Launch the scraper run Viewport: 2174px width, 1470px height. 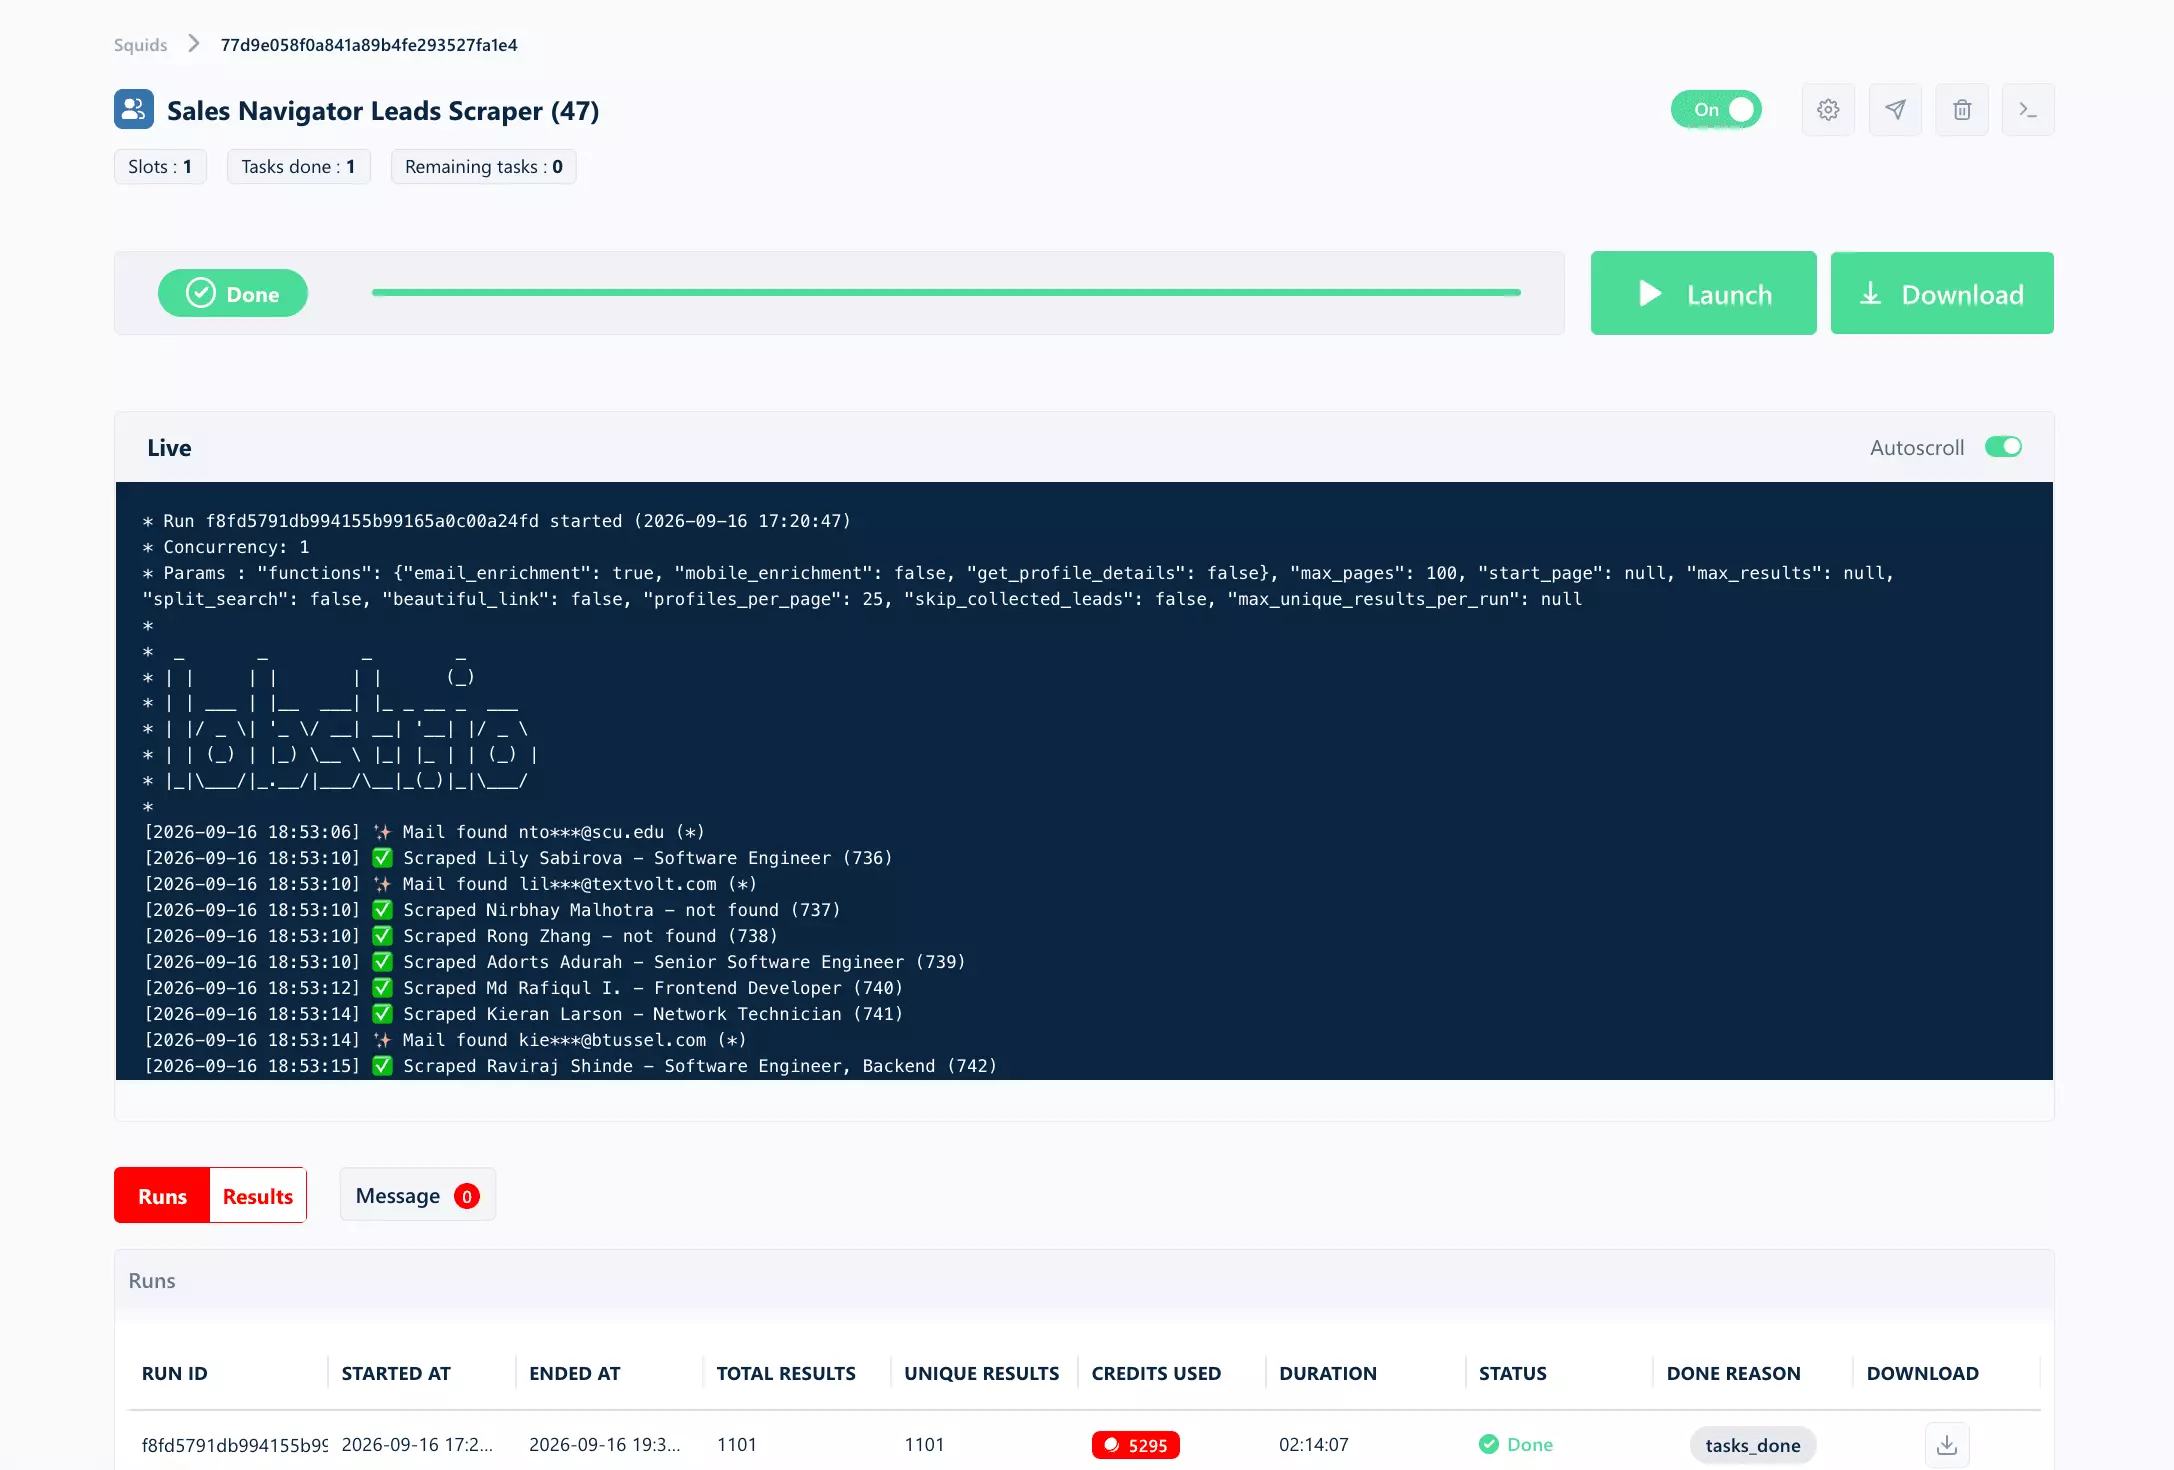tap(1703, 293)
